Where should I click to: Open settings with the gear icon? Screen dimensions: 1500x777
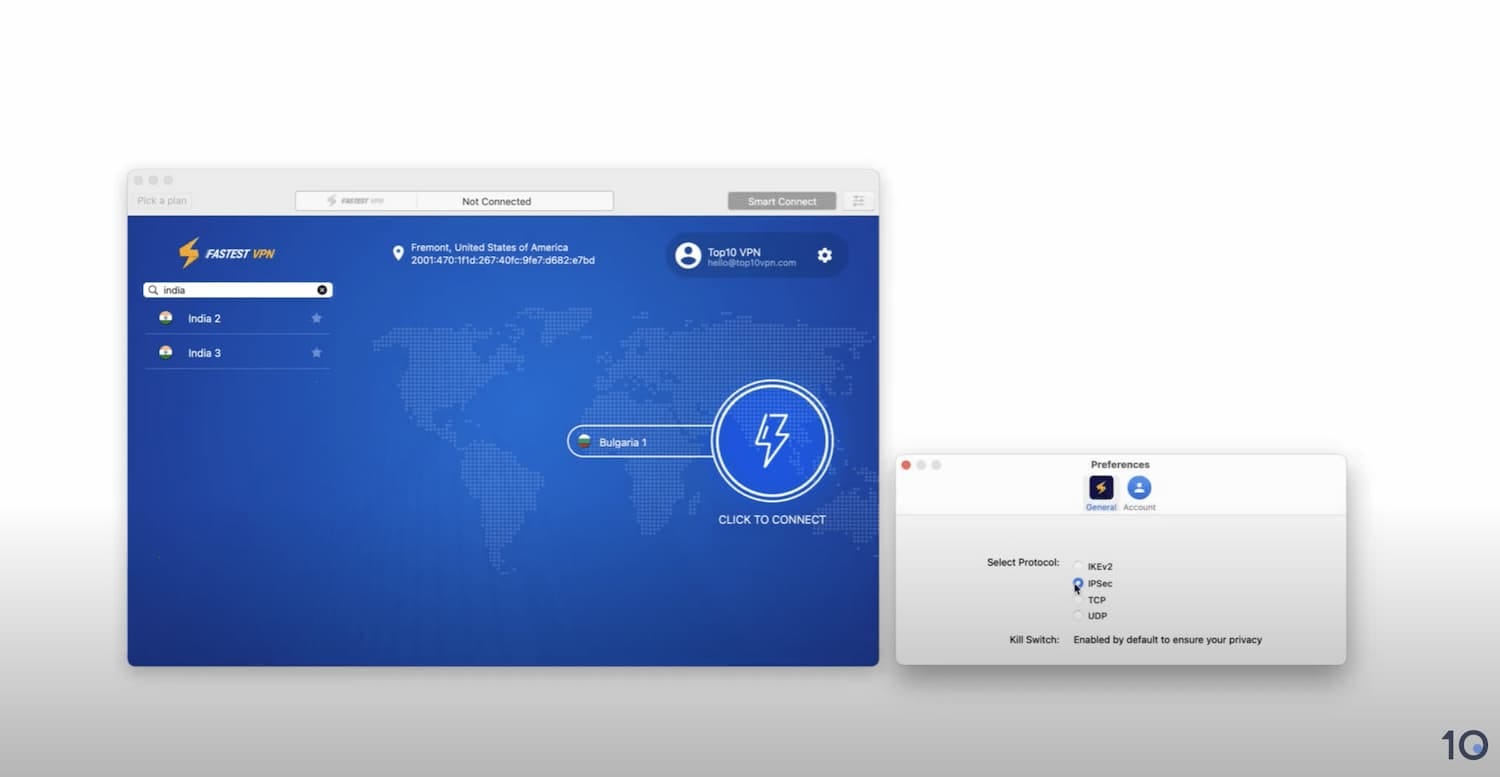(825, 255)
